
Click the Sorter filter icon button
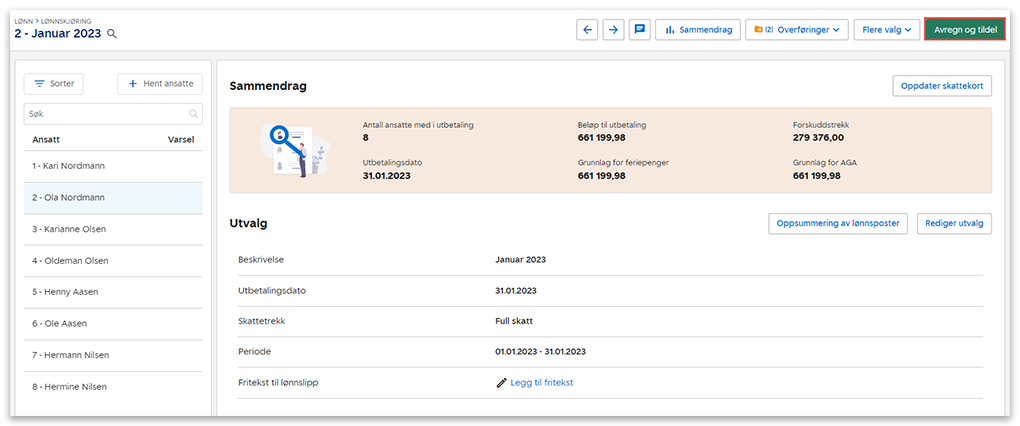pos(55,84)
